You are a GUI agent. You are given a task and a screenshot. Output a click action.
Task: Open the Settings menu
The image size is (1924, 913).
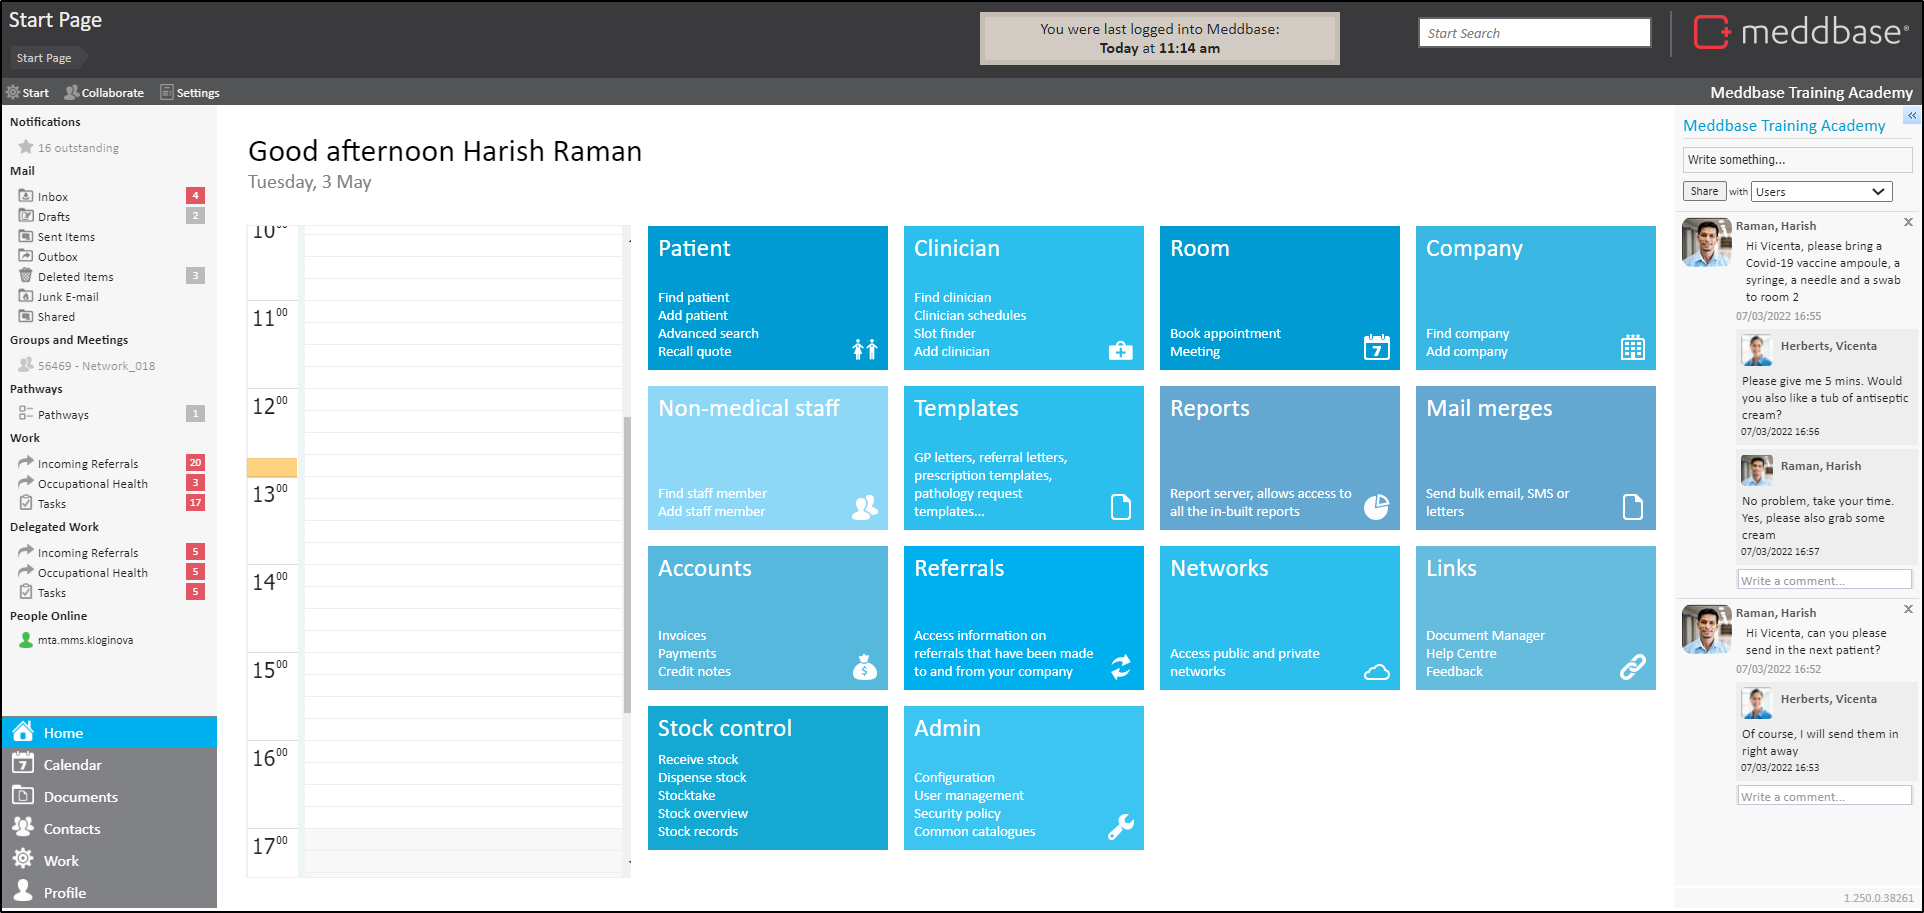[190, 93]
